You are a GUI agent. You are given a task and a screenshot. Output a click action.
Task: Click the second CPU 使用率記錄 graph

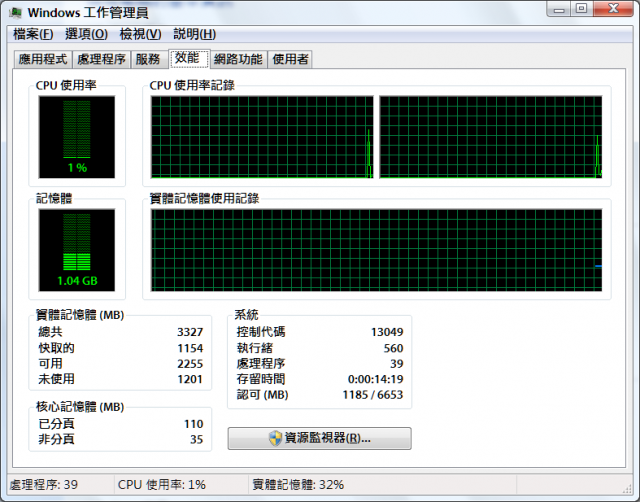[x=491, y=137]
